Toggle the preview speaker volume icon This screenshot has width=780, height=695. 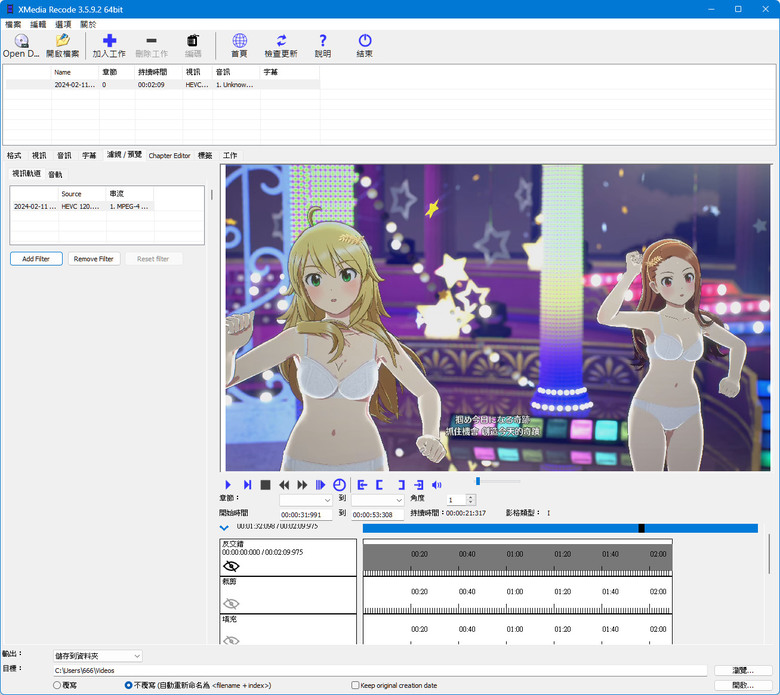coord(437,485)
